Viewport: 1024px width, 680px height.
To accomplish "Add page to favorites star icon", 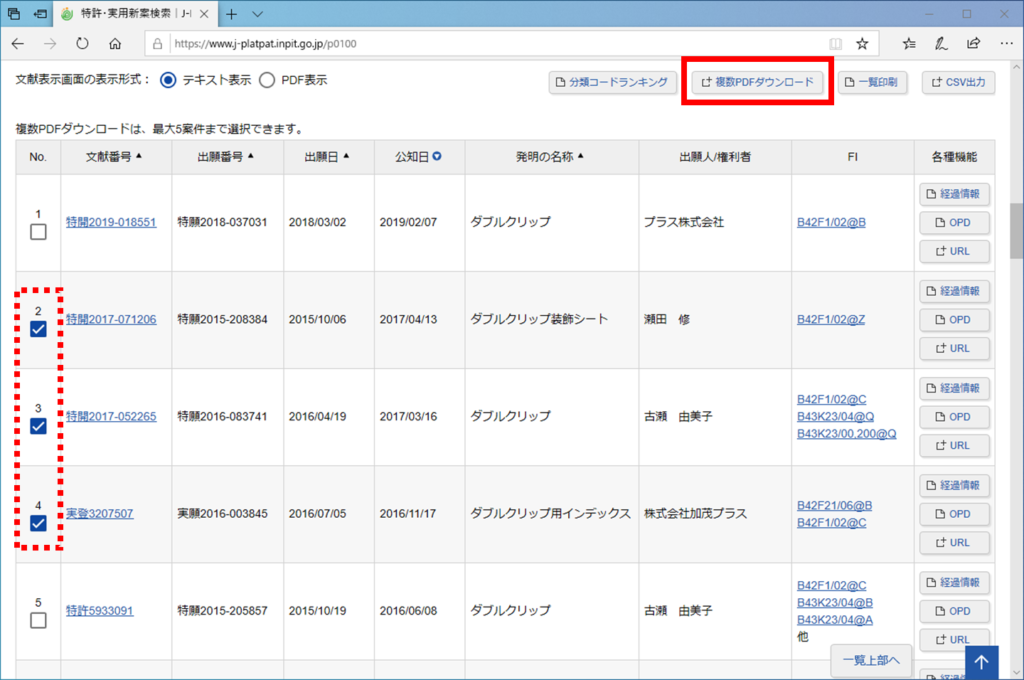I will click(862, 44).
